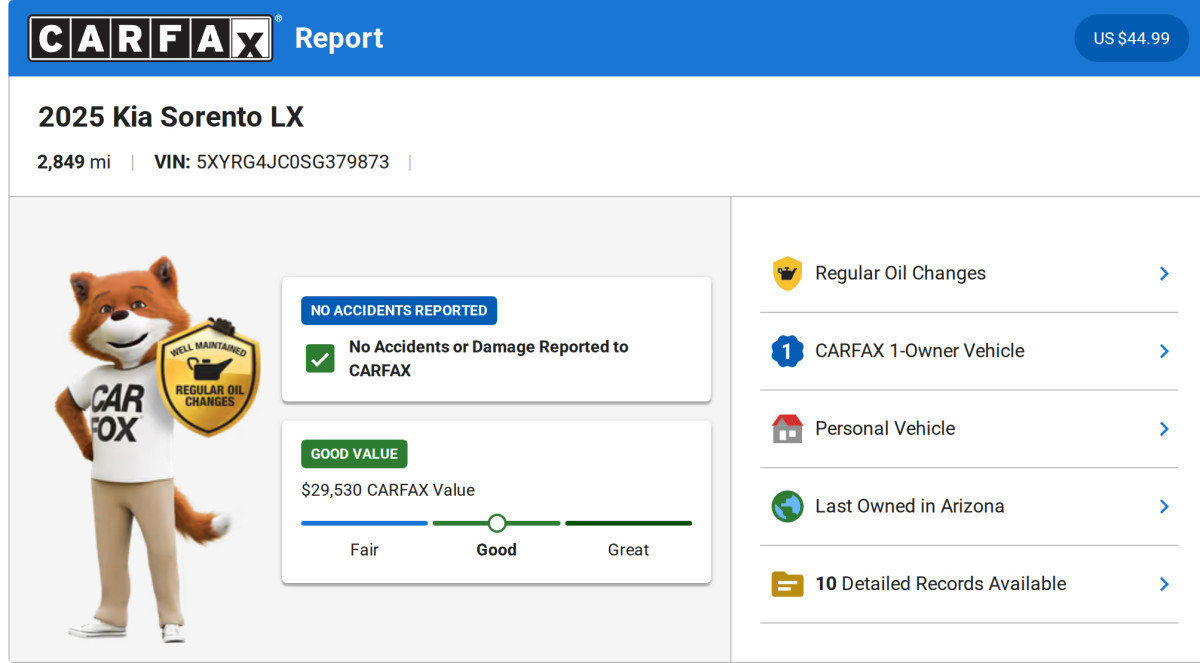Click the CARFAX logo in header
1200x663 pixels.
pyautogui.click(x=150, y=38)
